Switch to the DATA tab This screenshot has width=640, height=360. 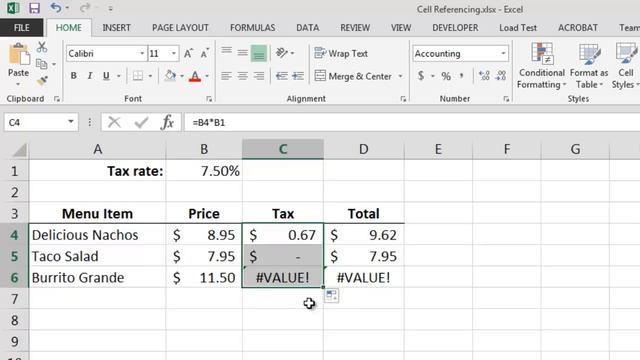308,28
